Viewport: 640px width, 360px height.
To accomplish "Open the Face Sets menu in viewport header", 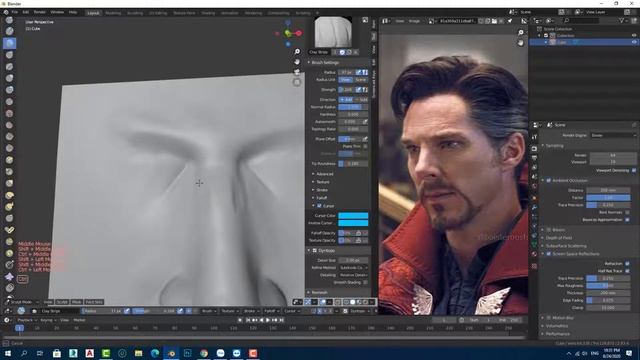I will pyautogui.click(x=94, y=302).
